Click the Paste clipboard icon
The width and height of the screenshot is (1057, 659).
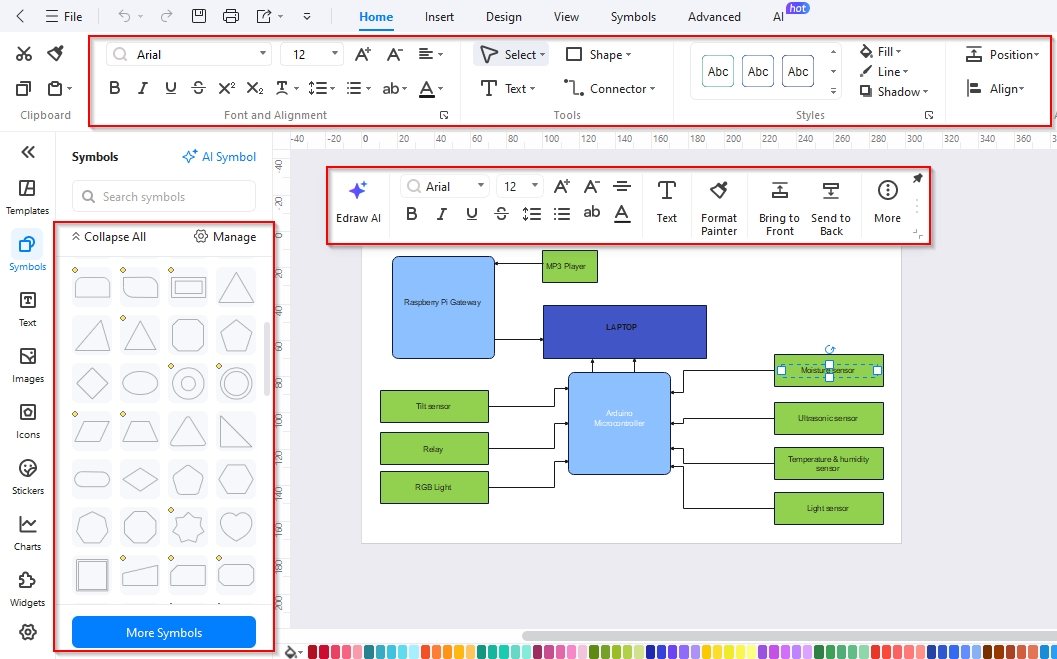(x=55, y=88)
